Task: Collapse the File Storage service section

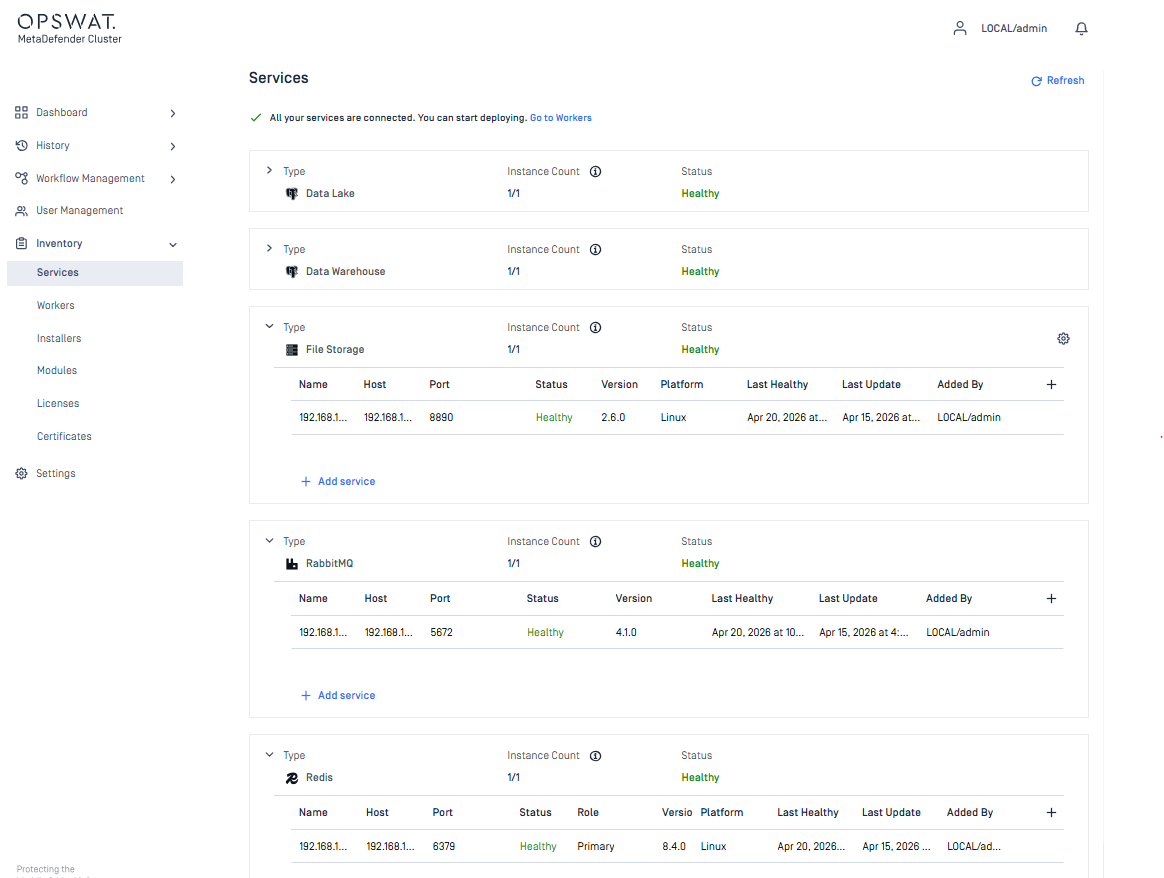Action: click(269, 327)
